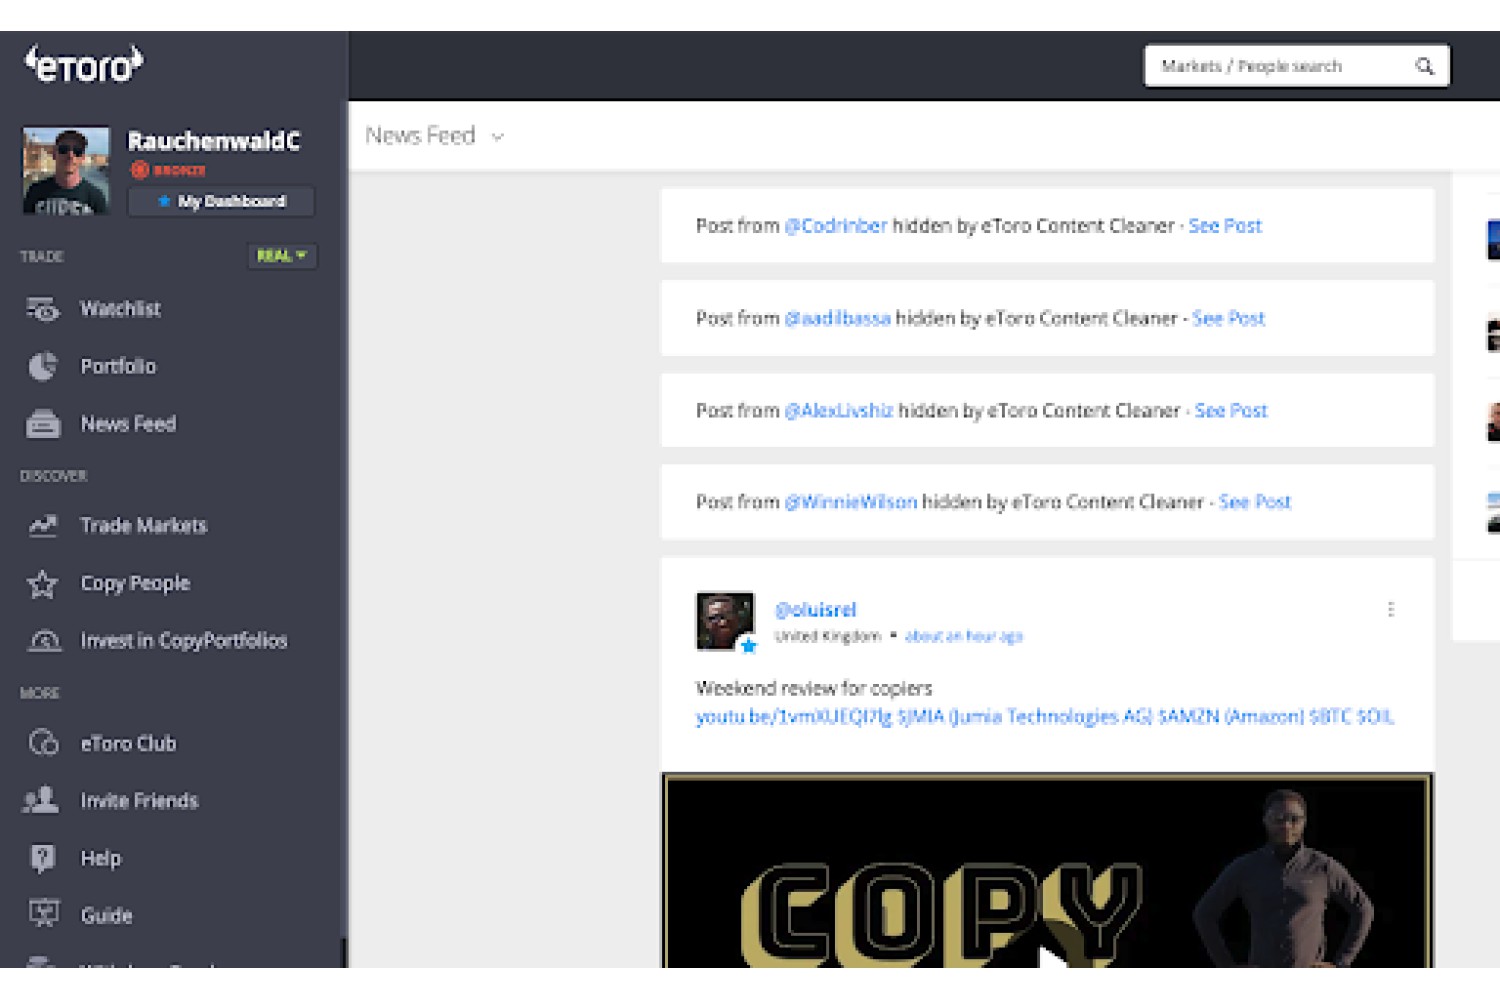Open Trade Markets menu item
The image size is (1500, 1000).
point(143,525)
